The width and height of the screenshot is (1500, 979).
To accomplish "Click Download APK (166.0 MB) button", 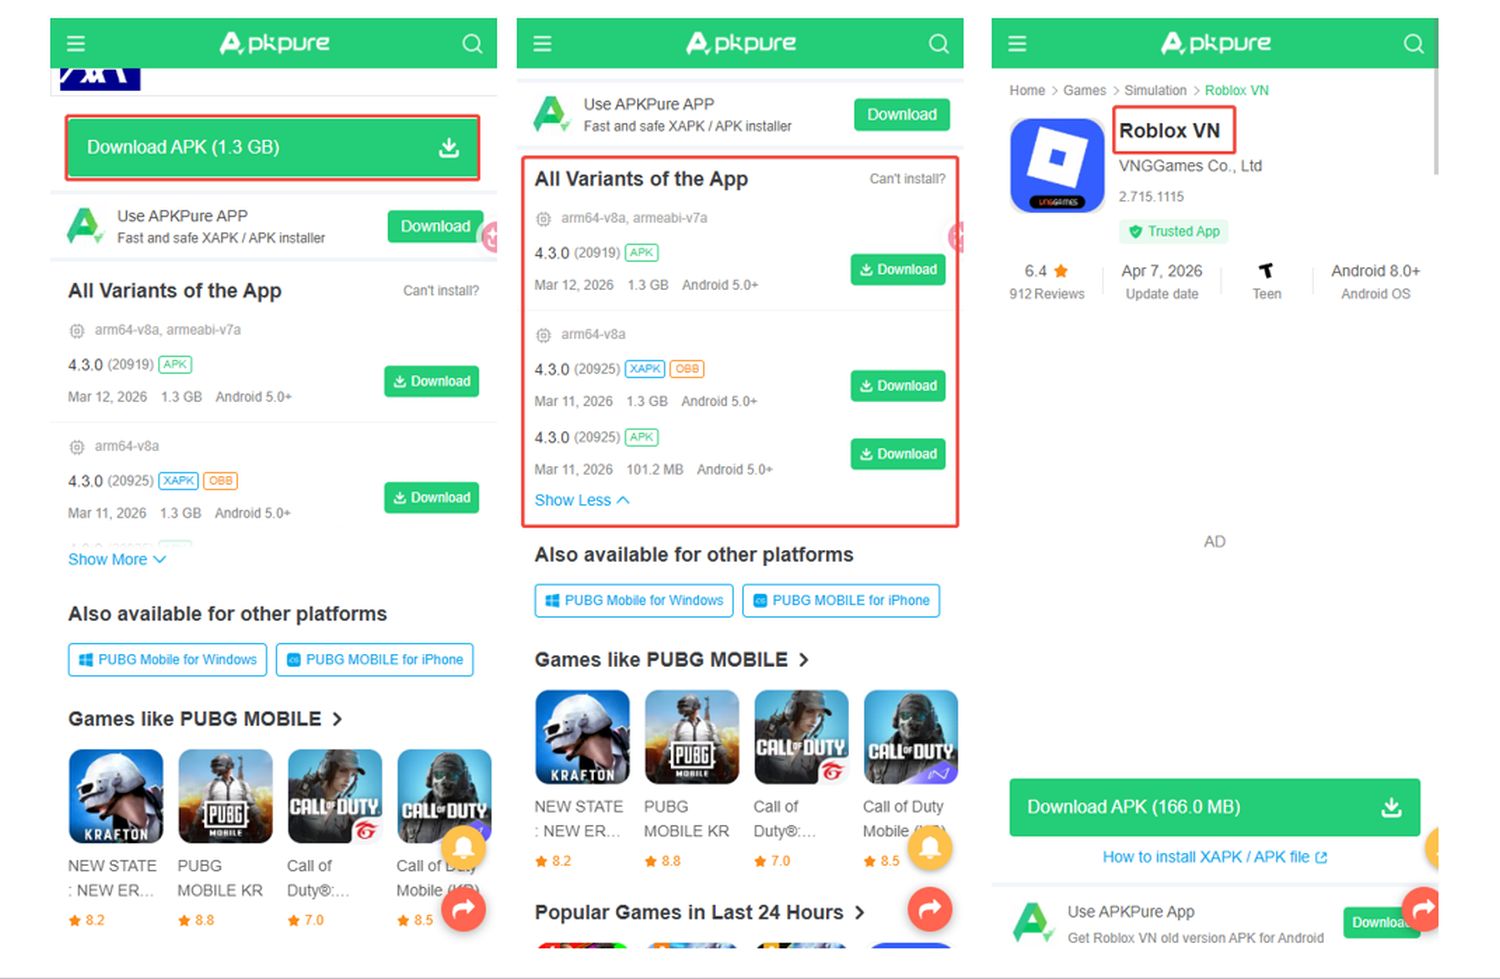I will [x=1214, y=807].
